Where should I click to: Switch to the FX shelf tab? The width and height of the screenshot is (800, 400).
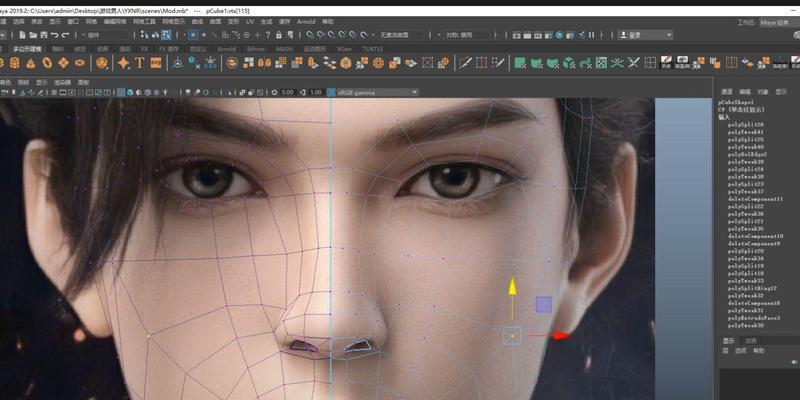pos(145,49)
